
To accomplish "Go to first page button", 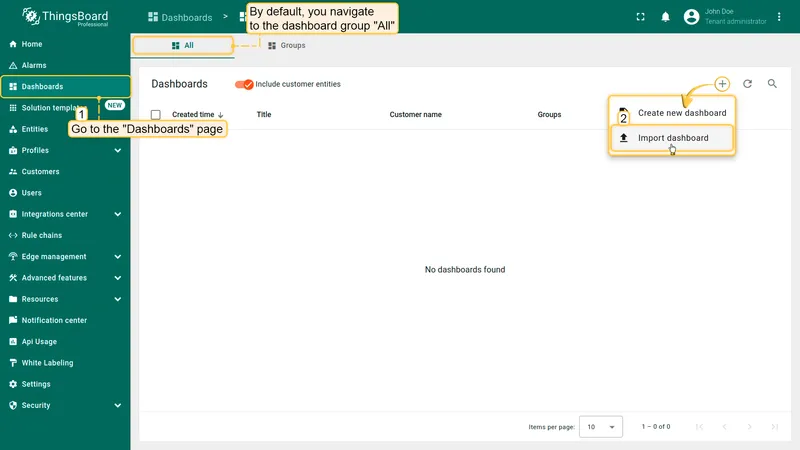I will coord(699,427).
